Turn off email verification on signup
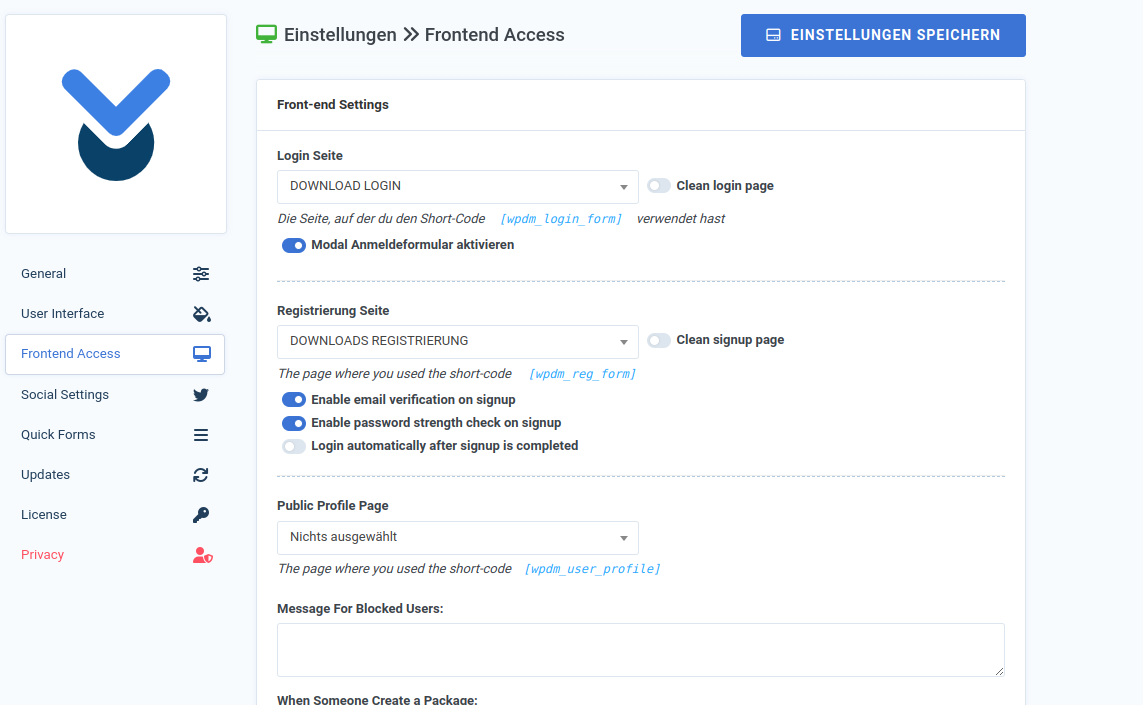This screenshot has height=705, width=1143. tap(294, 400)
